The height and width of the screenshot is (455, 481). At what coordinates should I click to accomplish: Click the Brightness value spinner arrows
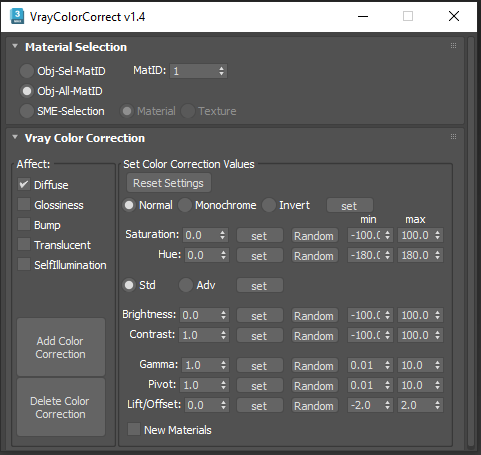223,315
